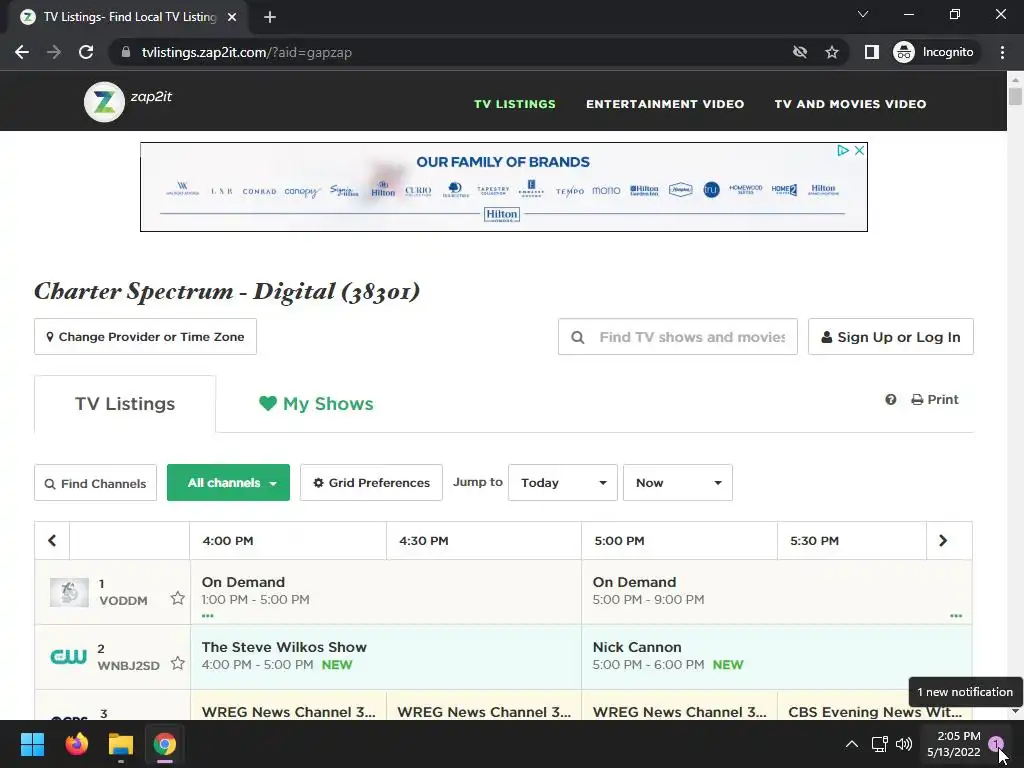Viewport: 1024px width, 768px height.
Task: Open On Demand 1:00 PM - 5:00 PM listing
Action: coord(386,592)
